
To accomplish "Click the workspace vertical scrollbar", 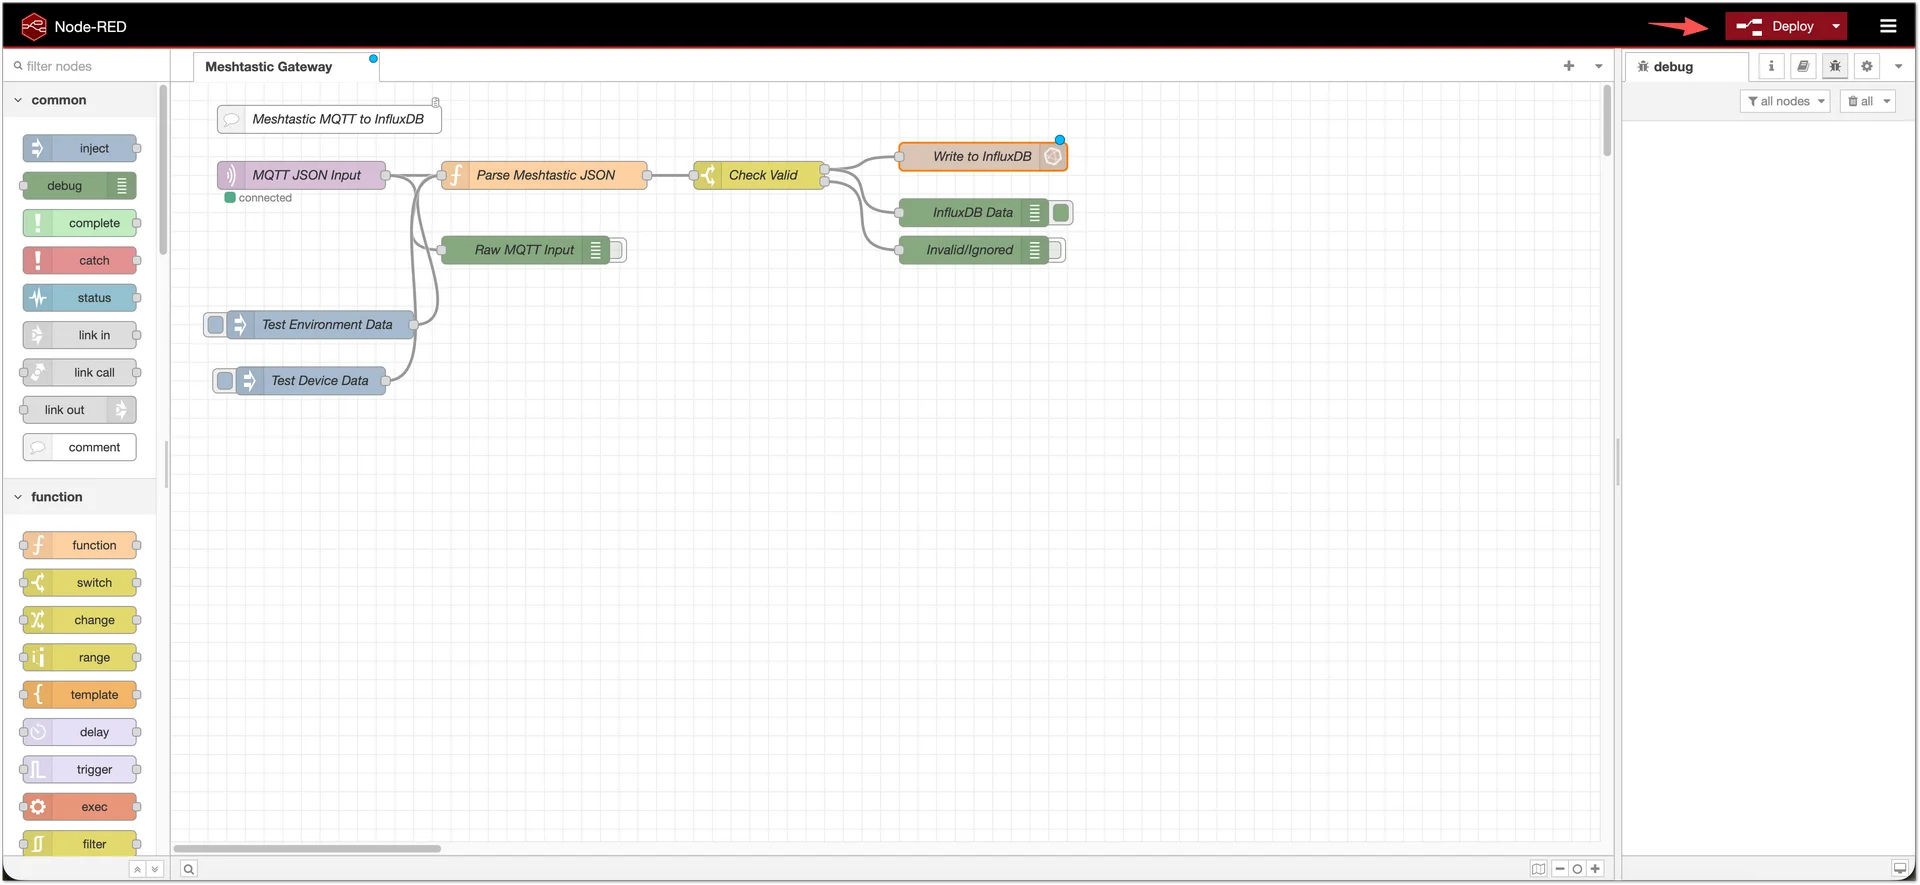I will (1607, 121).
